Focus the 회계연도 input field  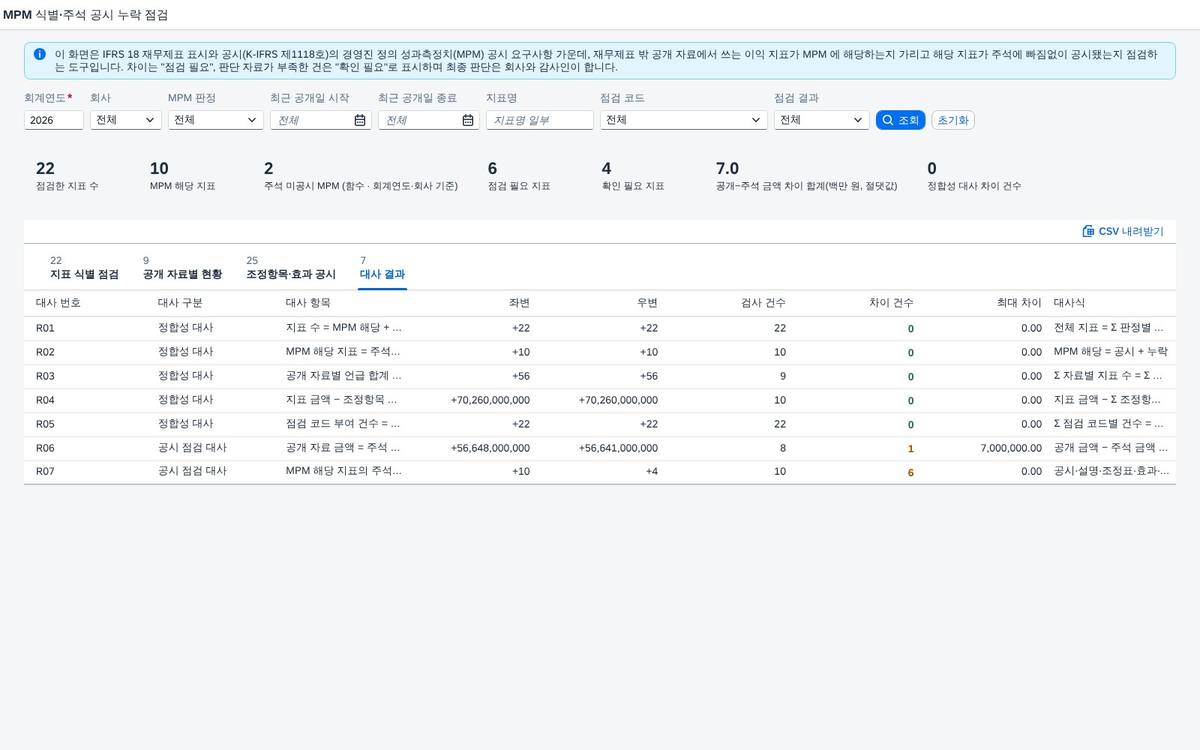(54, 120)
